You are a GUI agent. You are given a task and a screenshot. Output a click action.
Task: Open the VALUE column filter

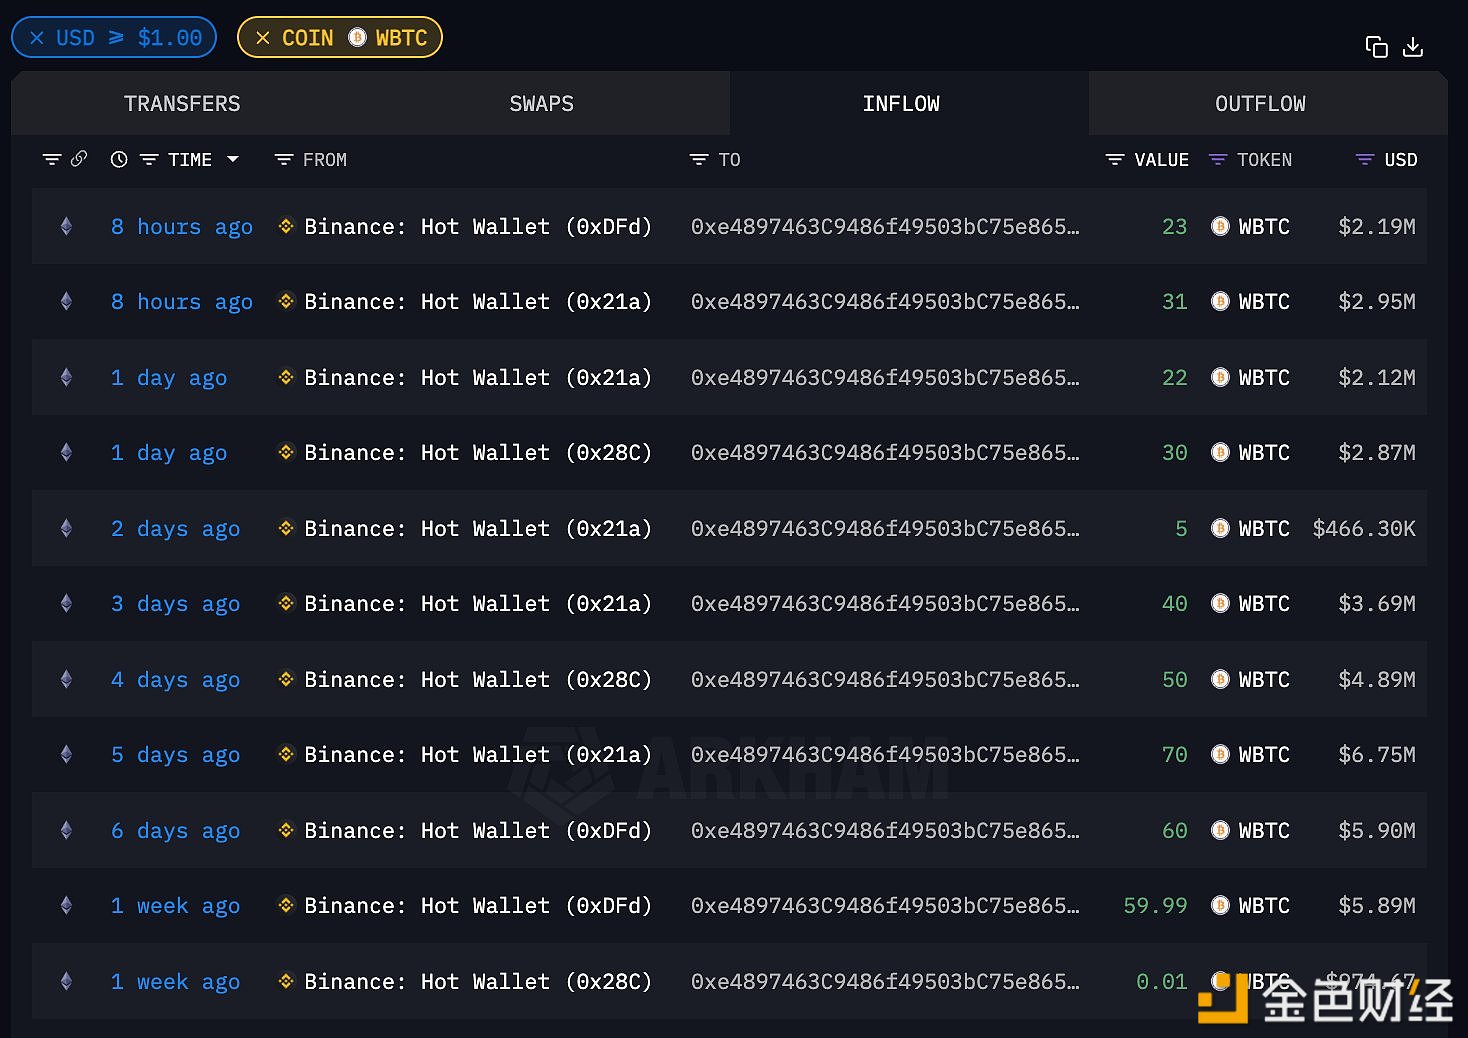(1115, 160)
